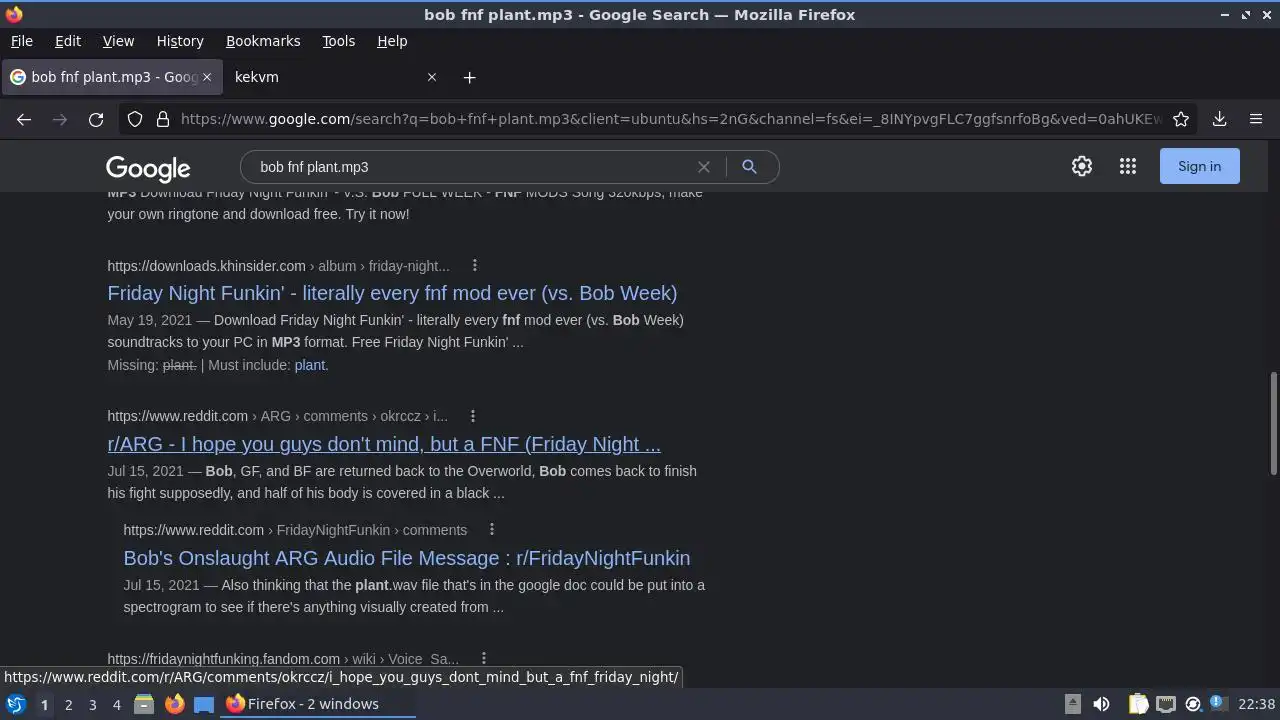Open the volume speaker tray icon
The width and height of the screenshot is (1280, 720).
[1101, 704]
